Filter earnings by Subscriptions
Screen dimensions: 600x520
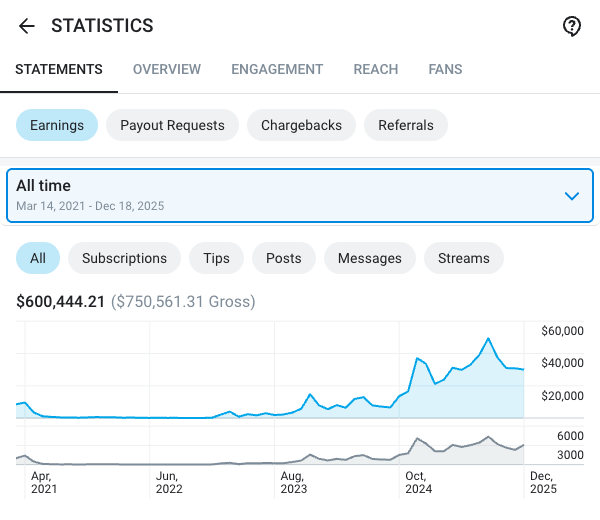[124, 258]
